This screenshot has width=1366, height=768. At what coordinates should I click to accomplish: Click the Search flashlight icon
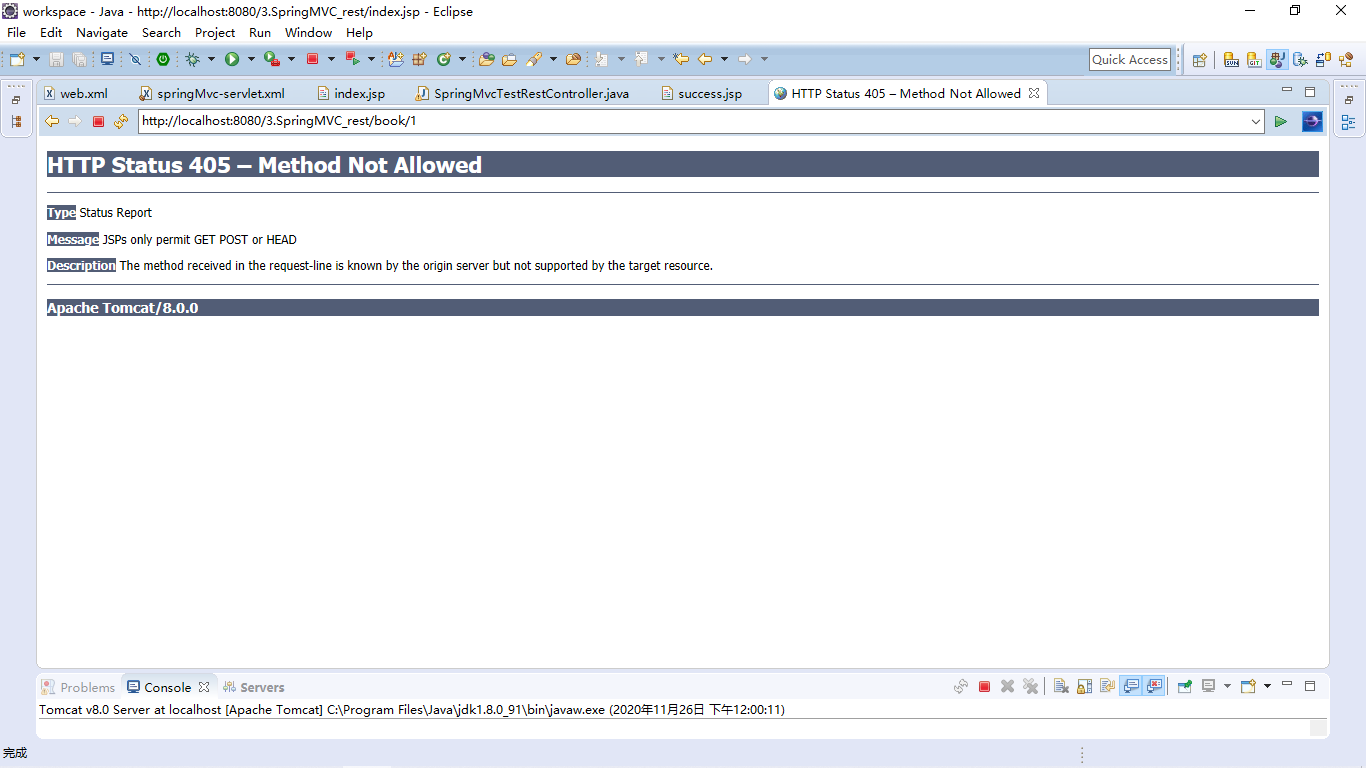534,60
